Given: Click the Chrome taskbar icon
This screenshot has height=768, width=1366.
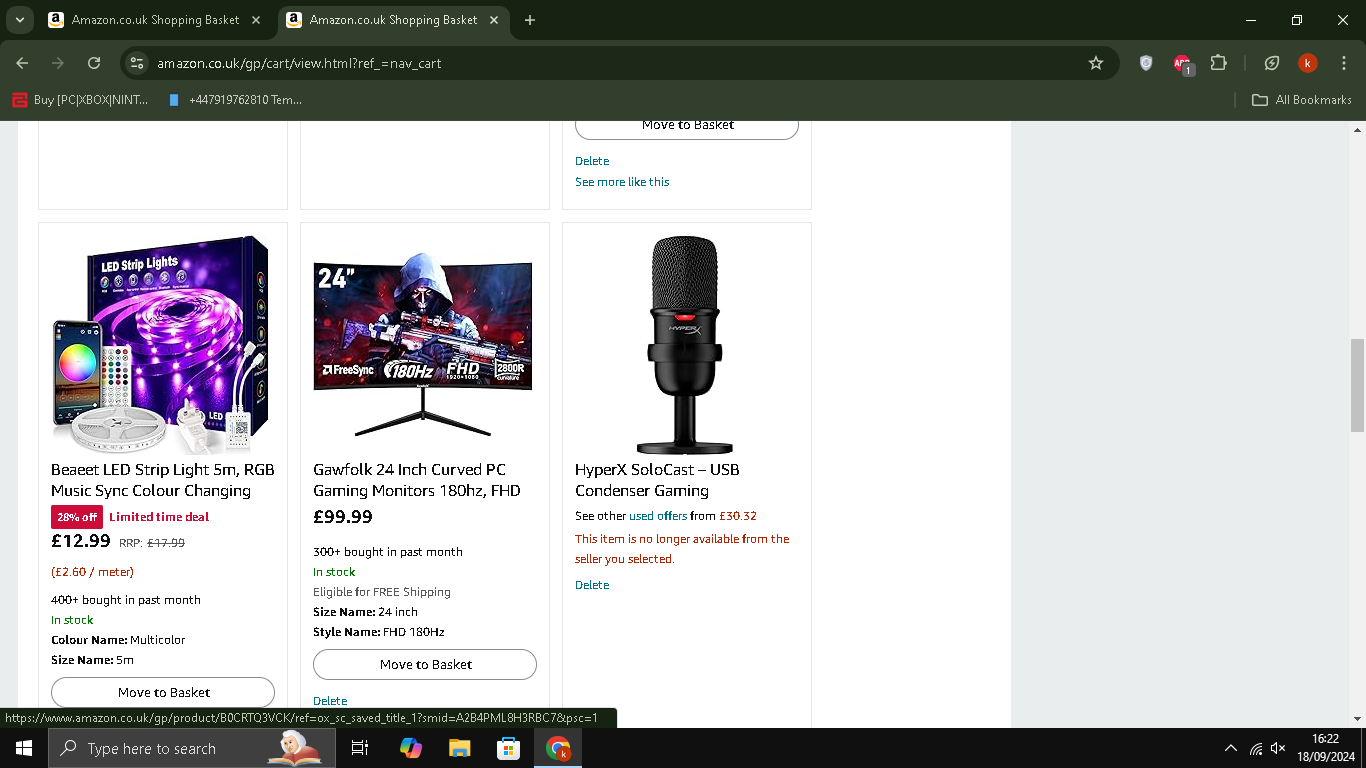Looking at the screenshot, I should coord(558,748).
